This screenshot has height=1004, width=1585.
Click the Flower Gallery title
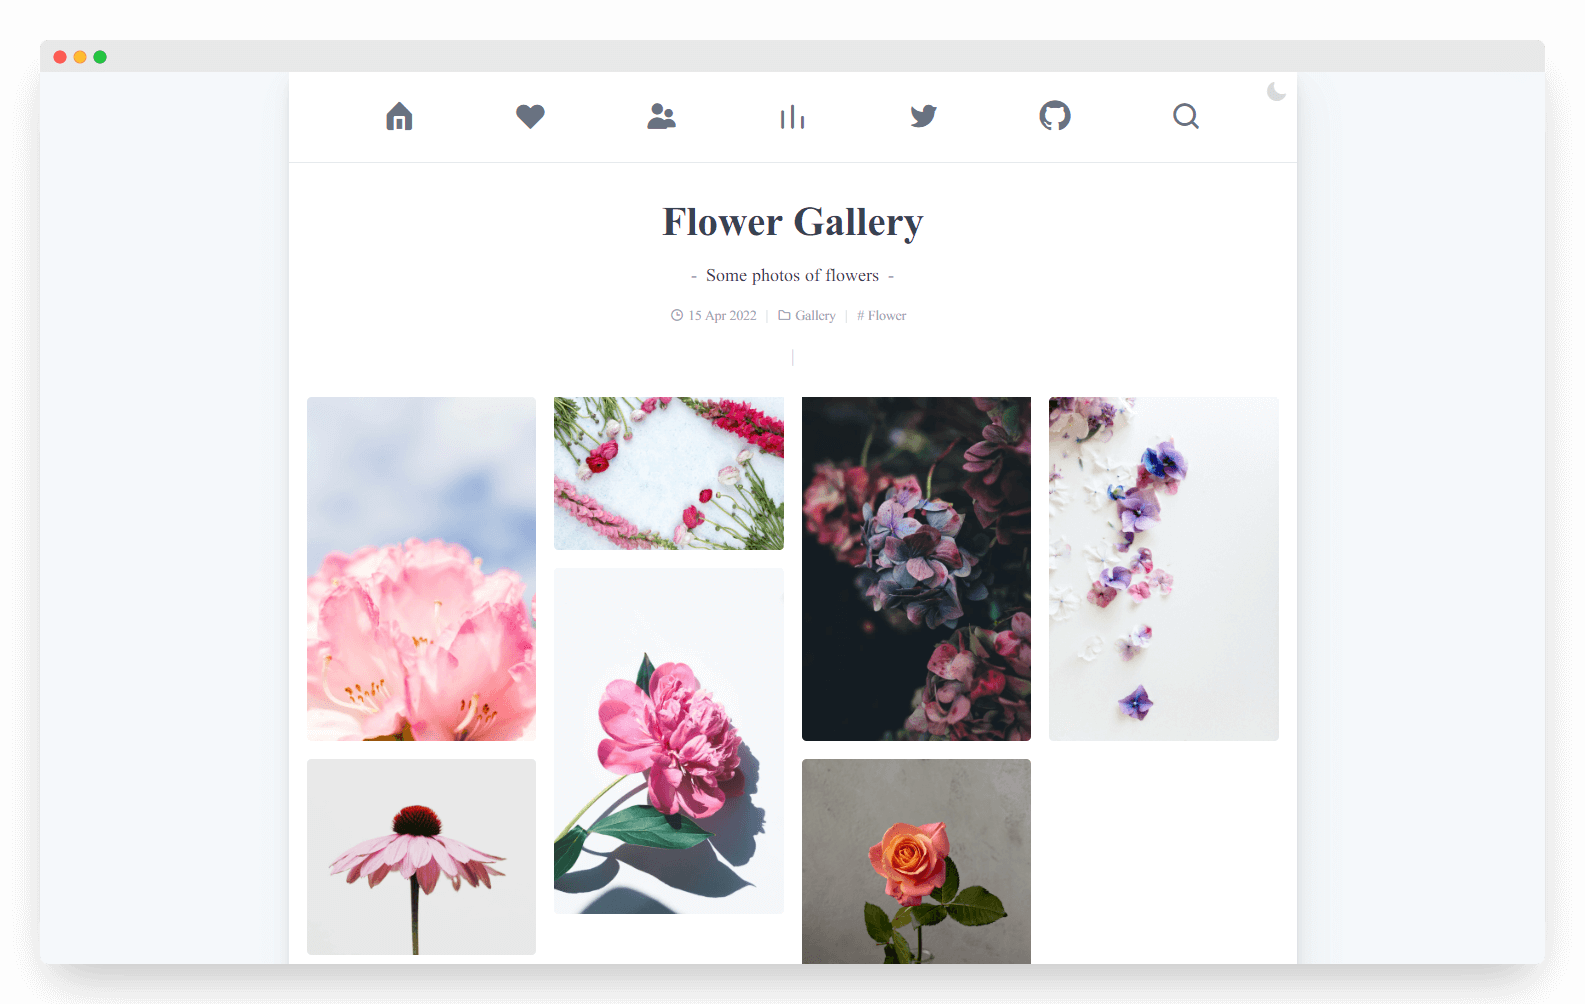(793, 222)
